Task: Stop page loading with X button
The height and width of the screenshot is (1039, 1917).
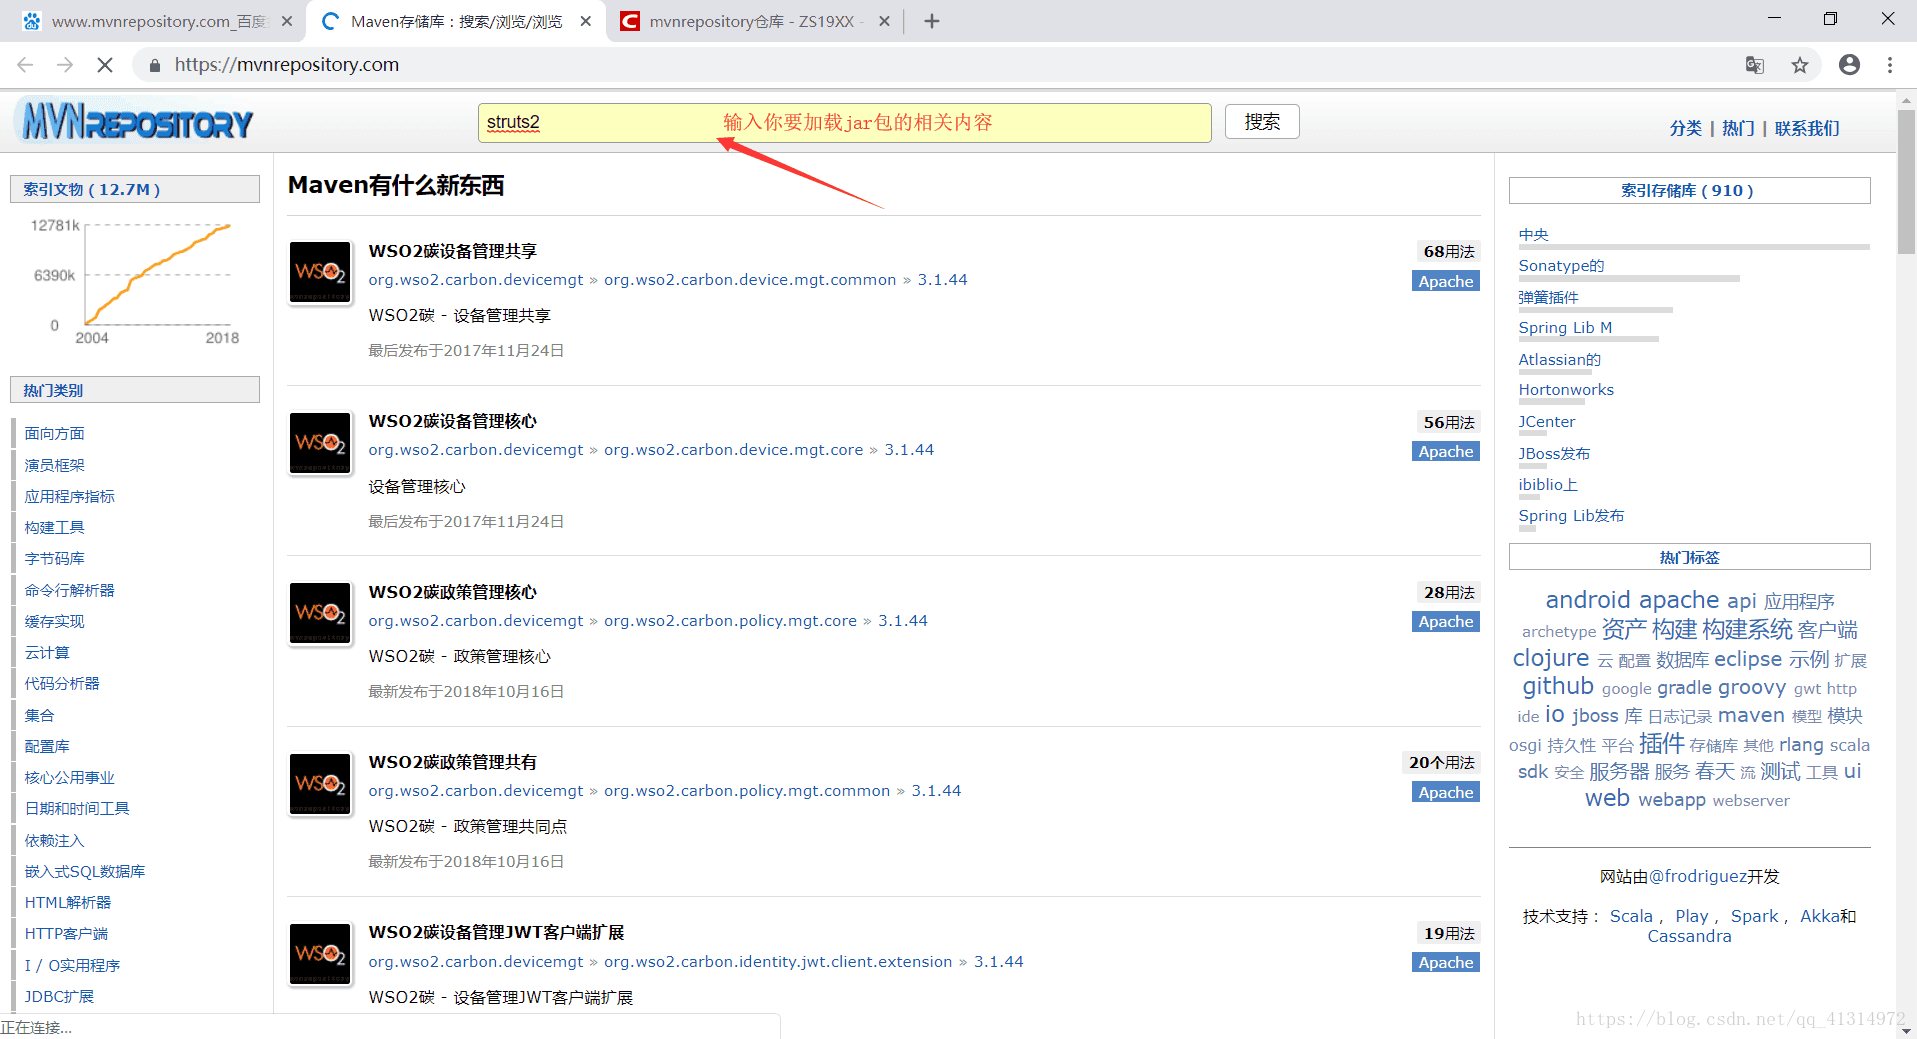Action: (x=105, y=65)
